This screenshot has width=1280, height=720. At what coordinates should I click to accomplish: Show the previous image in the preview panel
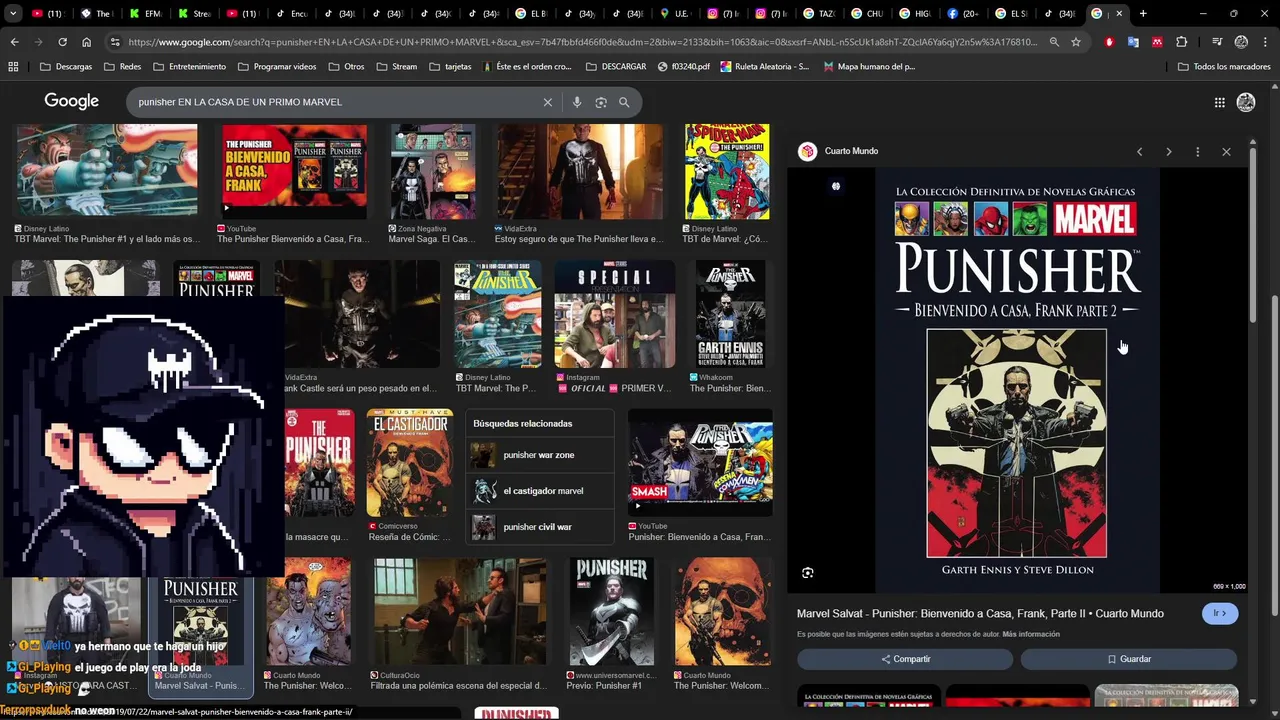click(x=1139, y=152)
